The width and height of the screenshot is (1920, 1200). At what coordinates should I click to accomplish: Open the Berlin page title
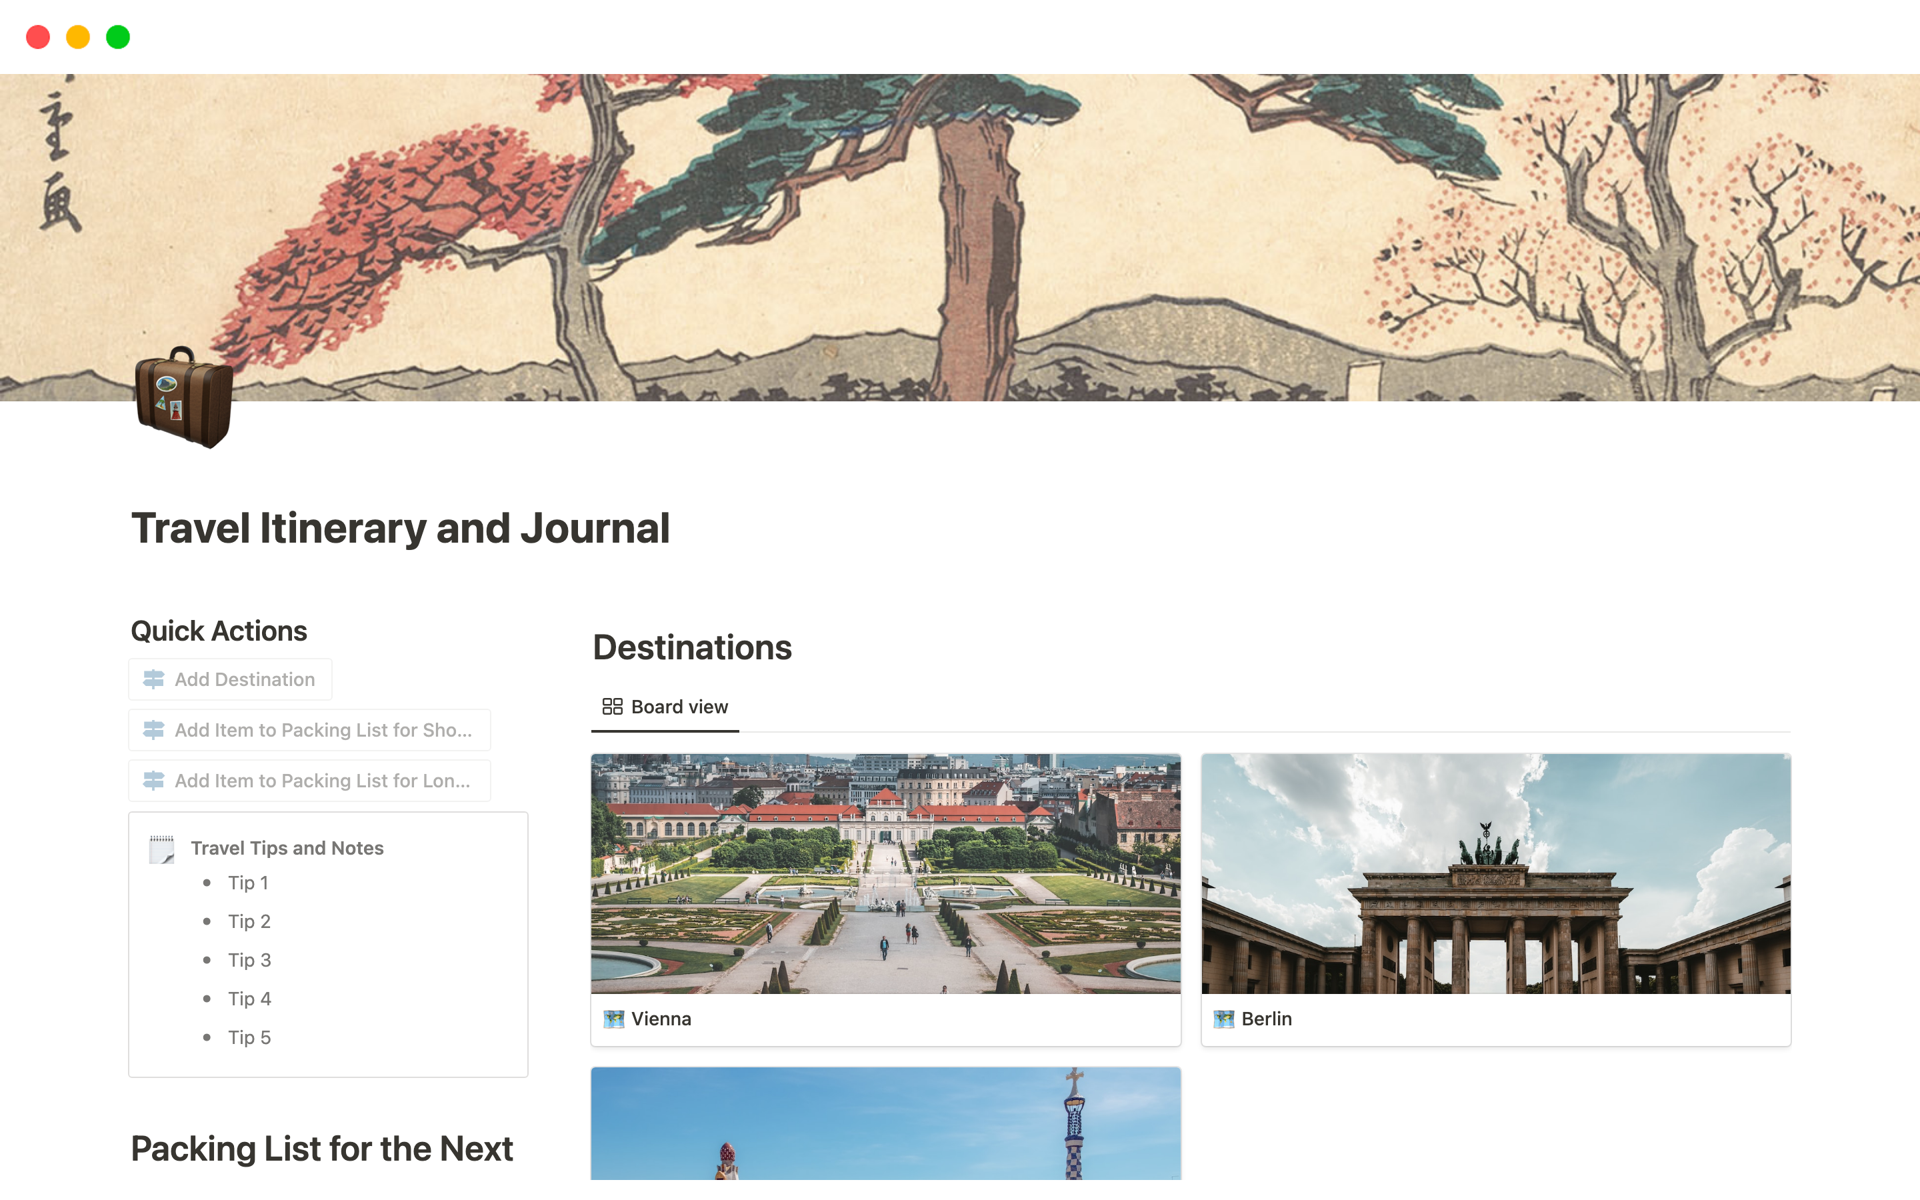click(1266, 1019)
